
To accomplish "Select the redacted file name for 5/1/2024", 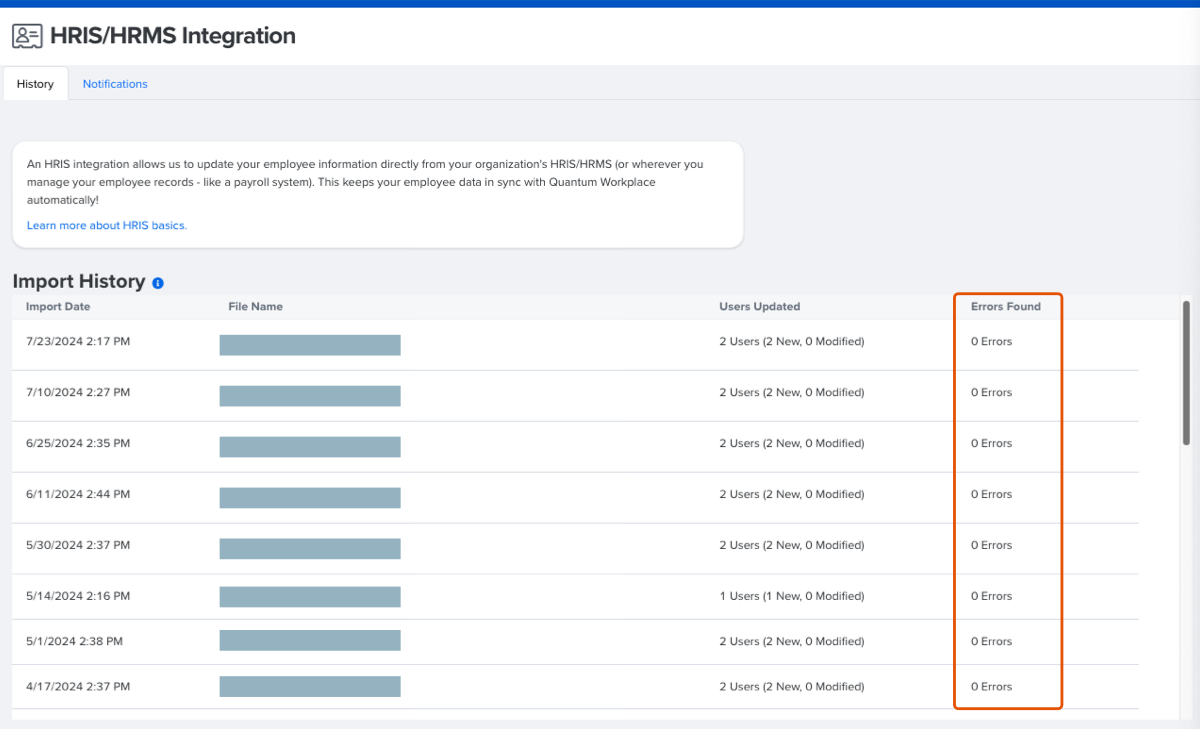I will click(x=309, y=640).
